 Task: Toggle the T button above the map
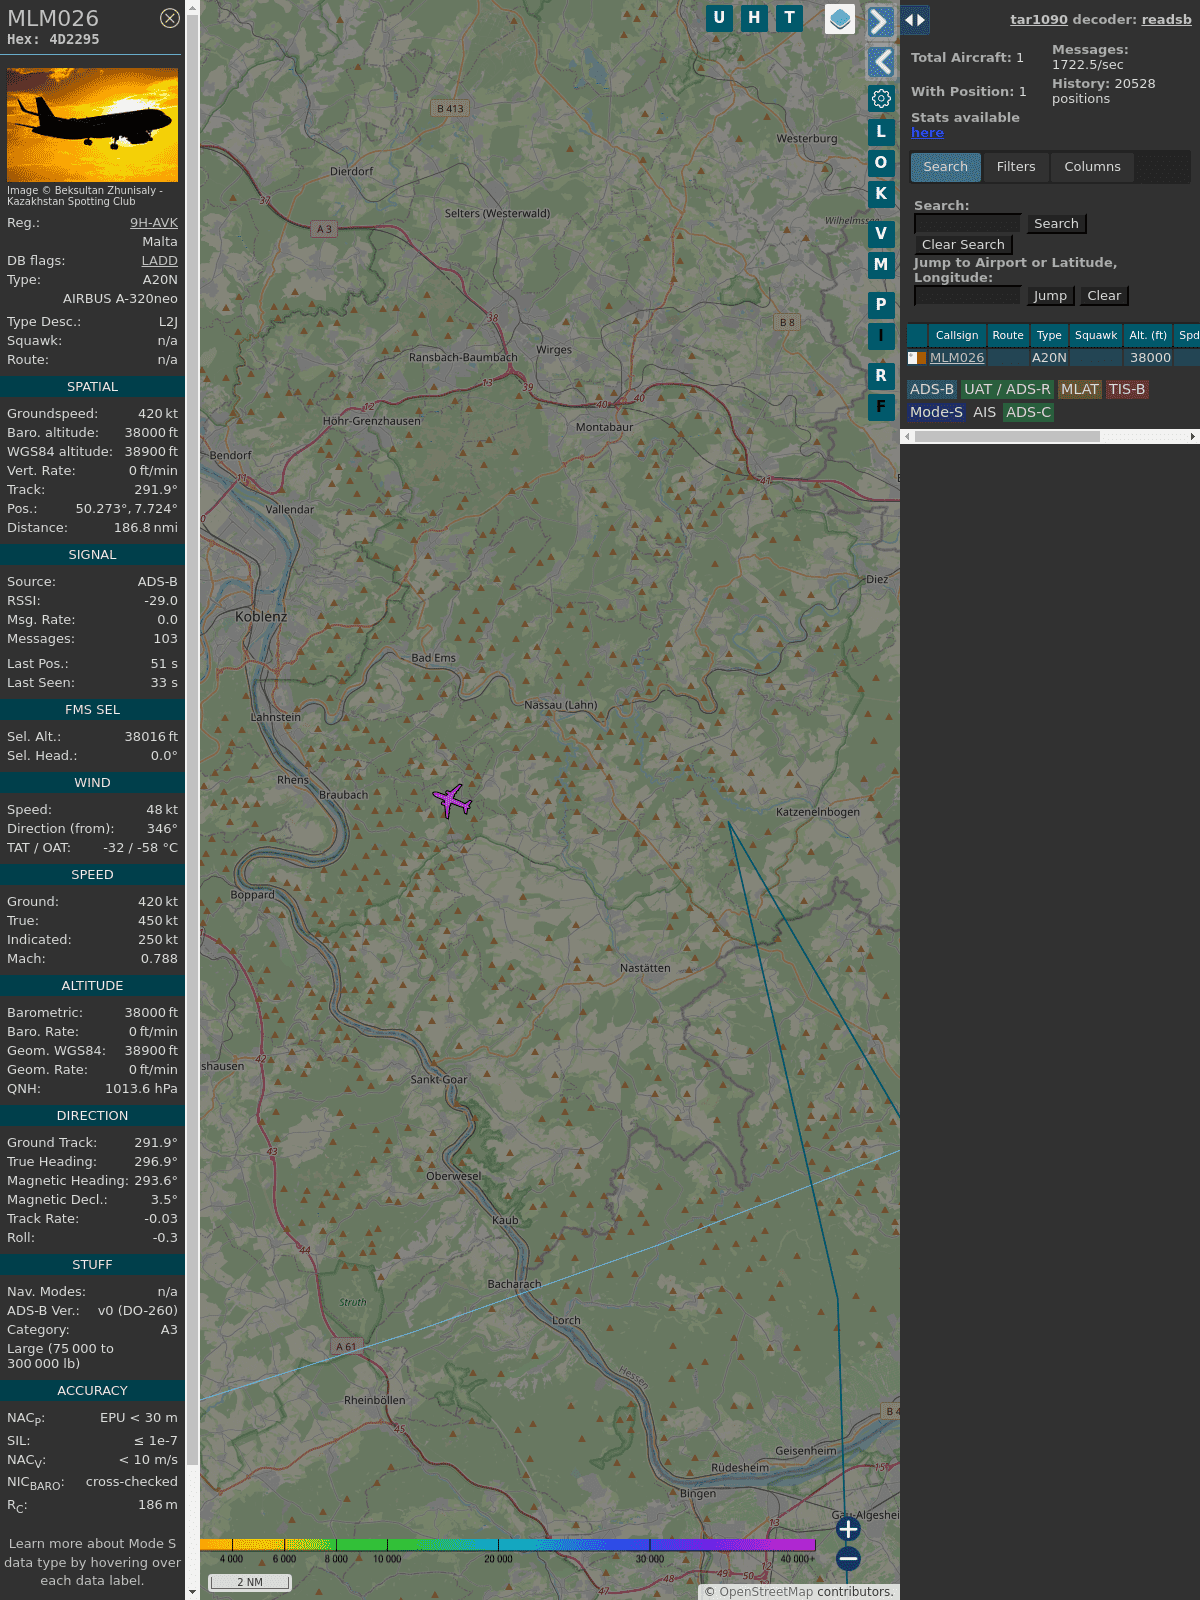click(x=789, y=18)
